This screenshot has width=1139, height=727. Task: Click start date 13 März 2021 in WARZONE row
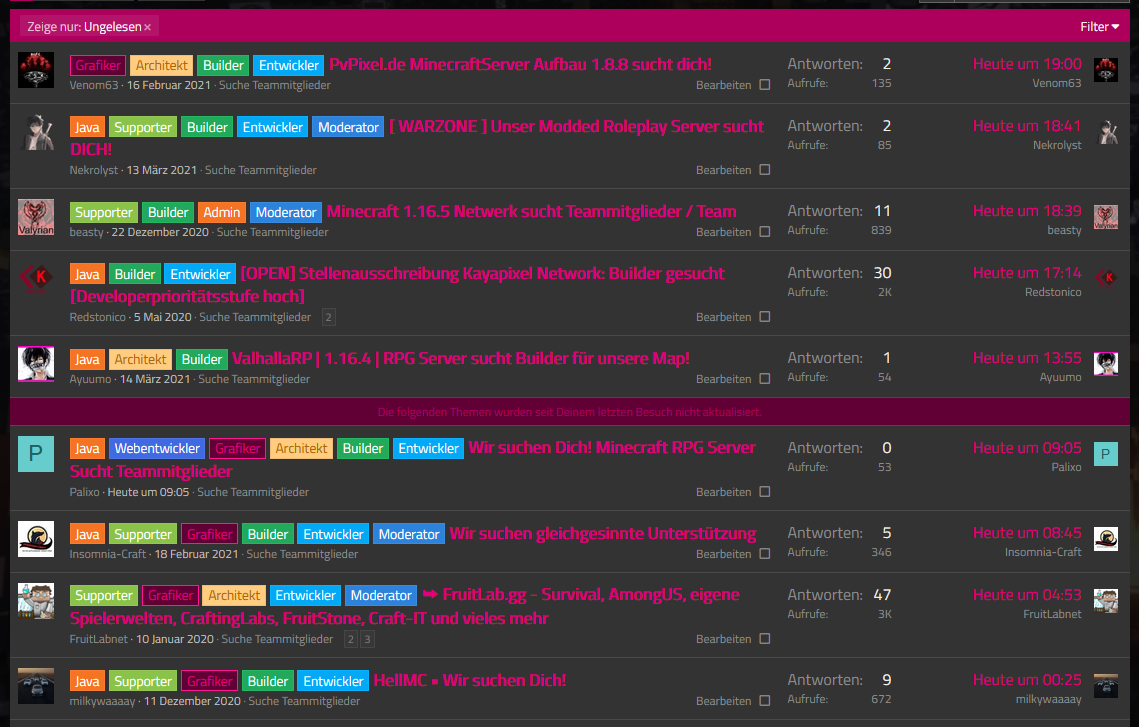click(161, 170)
